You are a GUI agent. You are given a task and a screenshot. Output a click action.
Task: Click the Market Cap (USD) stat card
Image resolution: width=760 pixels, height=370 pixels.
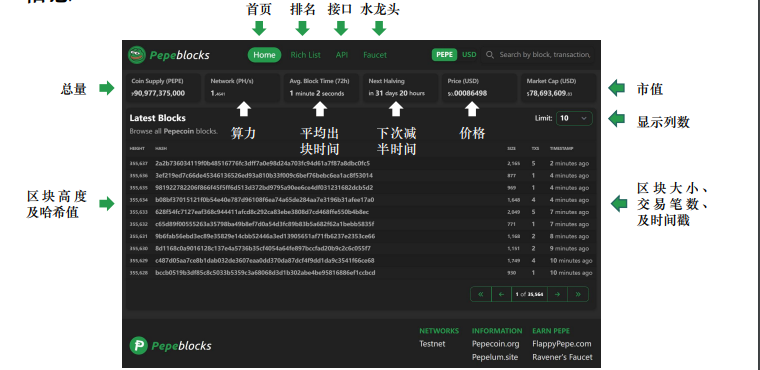558,88
